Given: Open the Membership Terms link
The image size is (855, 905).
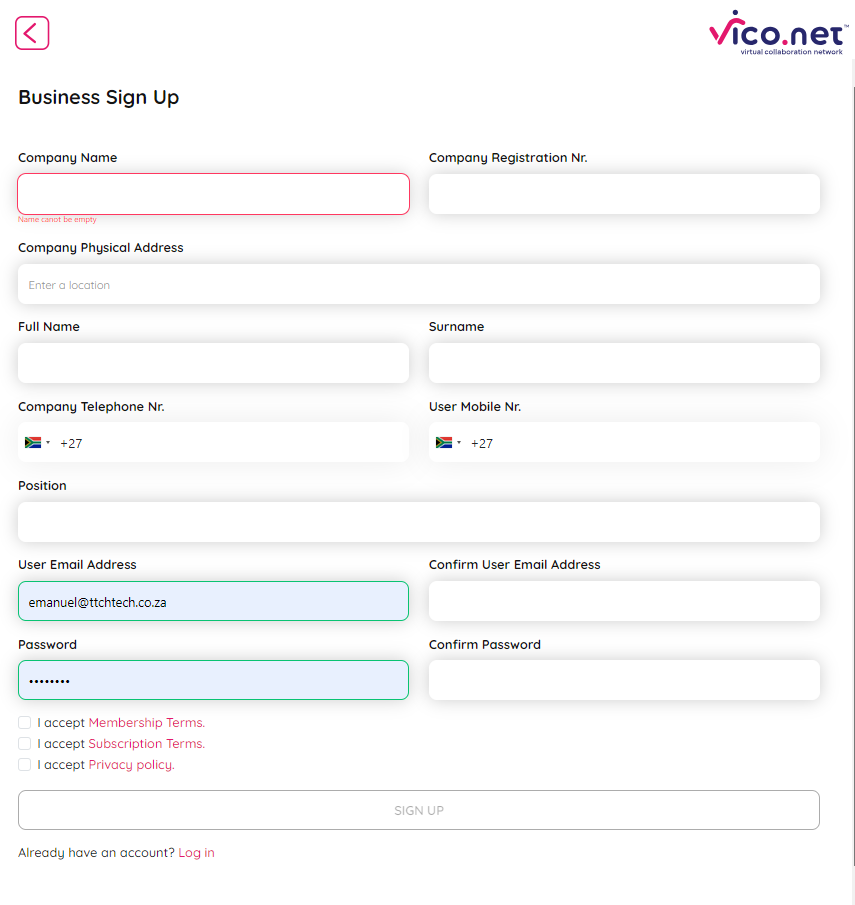Looking at the screenshot, I should pyautogui.click(x=146, y=722).
